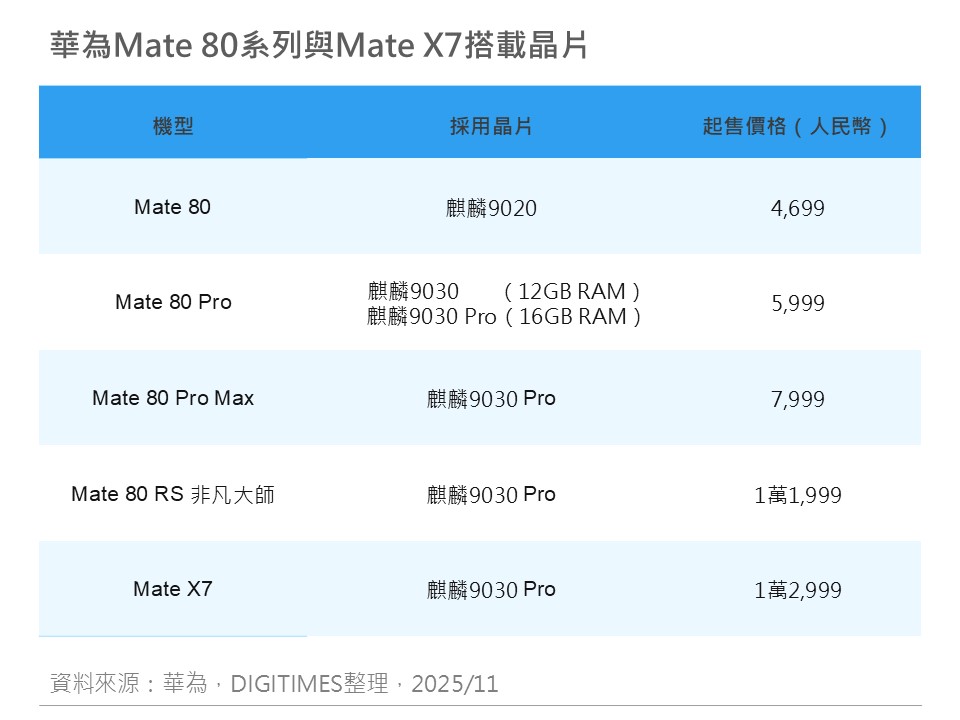Click the title 華為Mate 80系列與Mate X7搭載晶片
960x720 pixels.
[319, 46]
